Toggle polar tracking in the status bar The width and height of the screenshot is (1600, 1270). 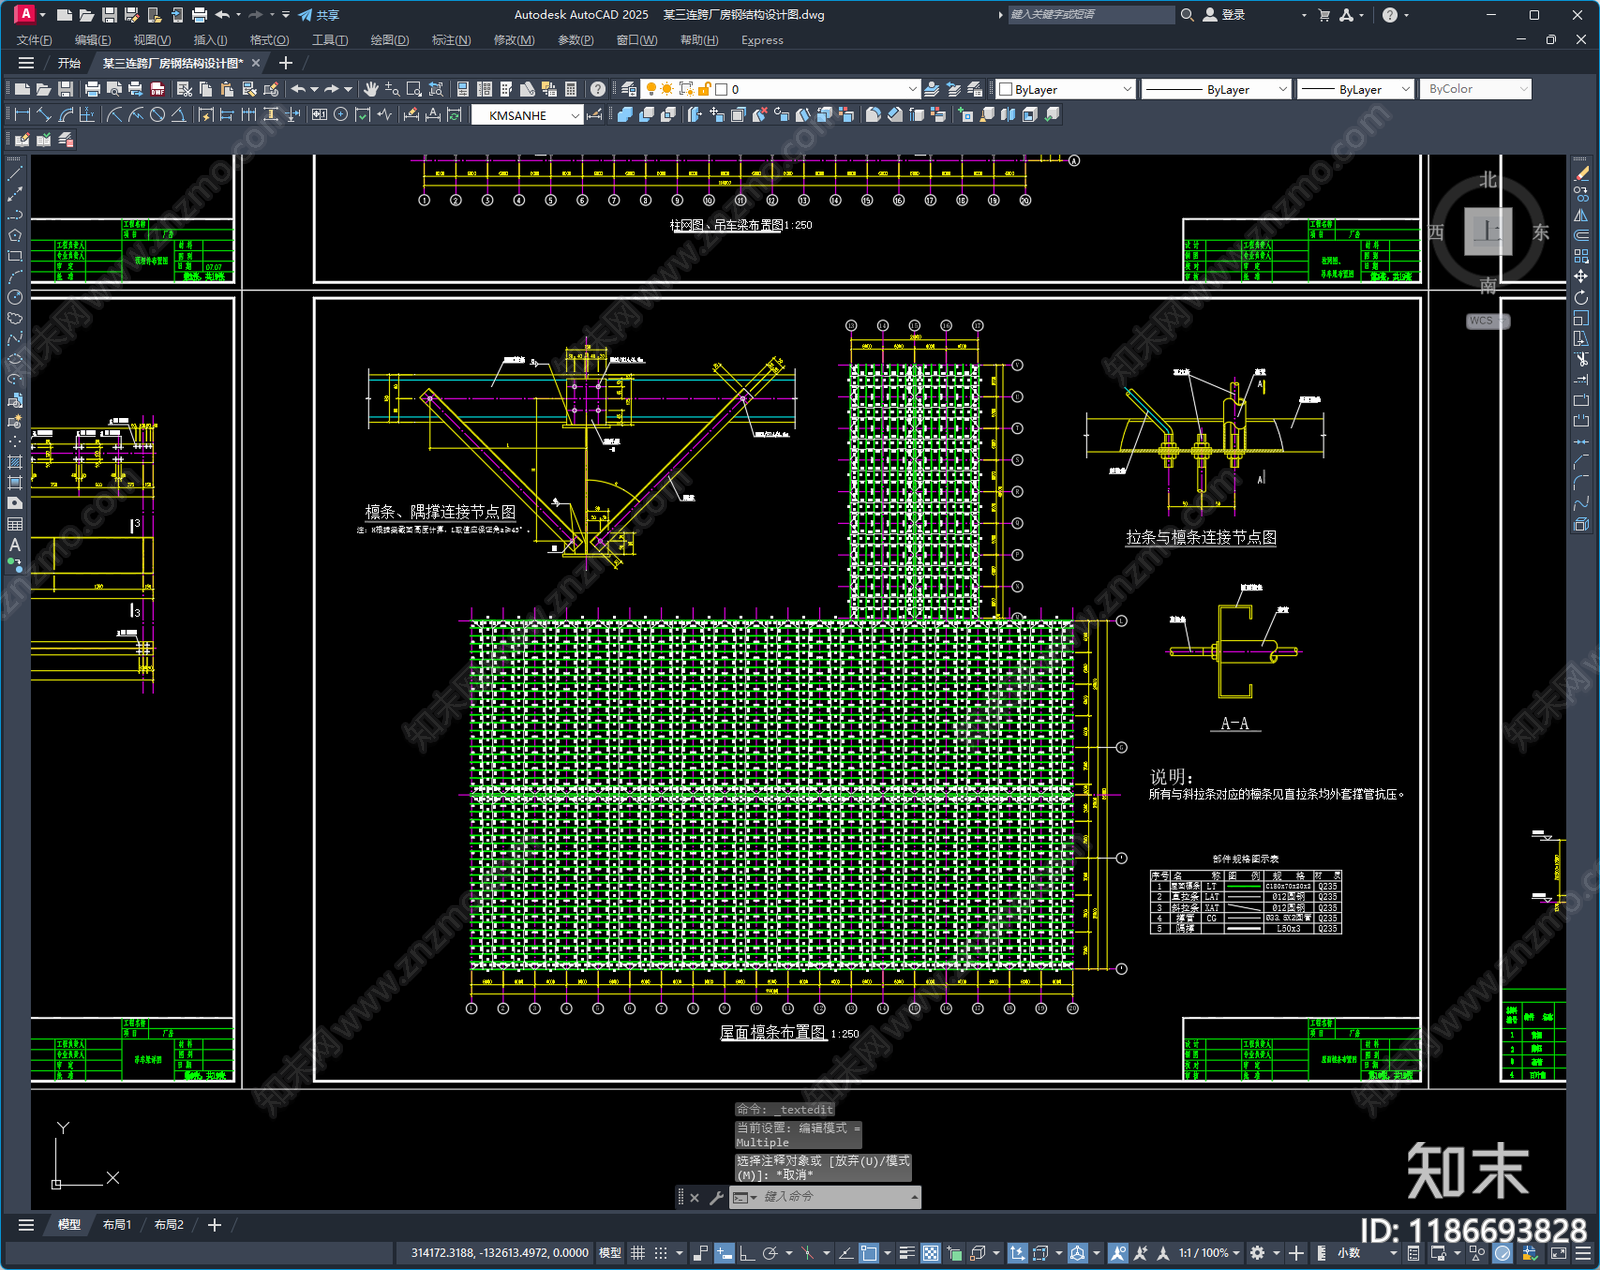point(770,1253)
